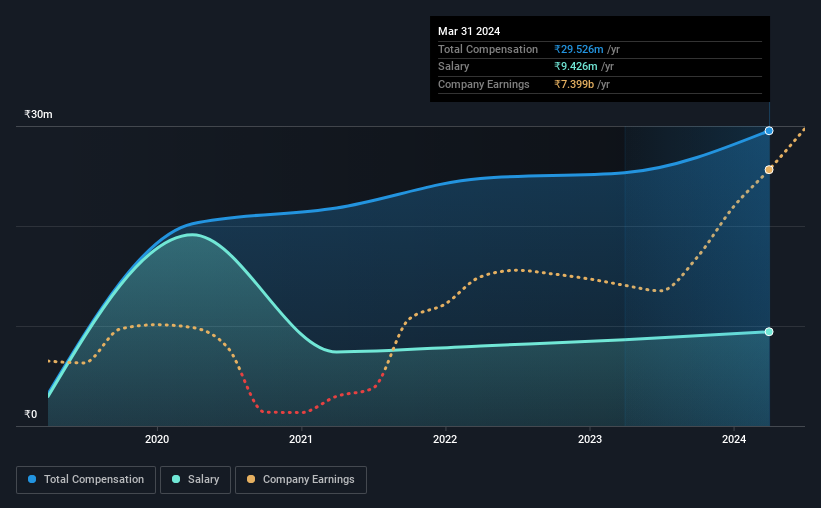The height and width of the screenshot is (508, 821).
Task: Click the 2022 x-axis label
Action: (445, 439)
